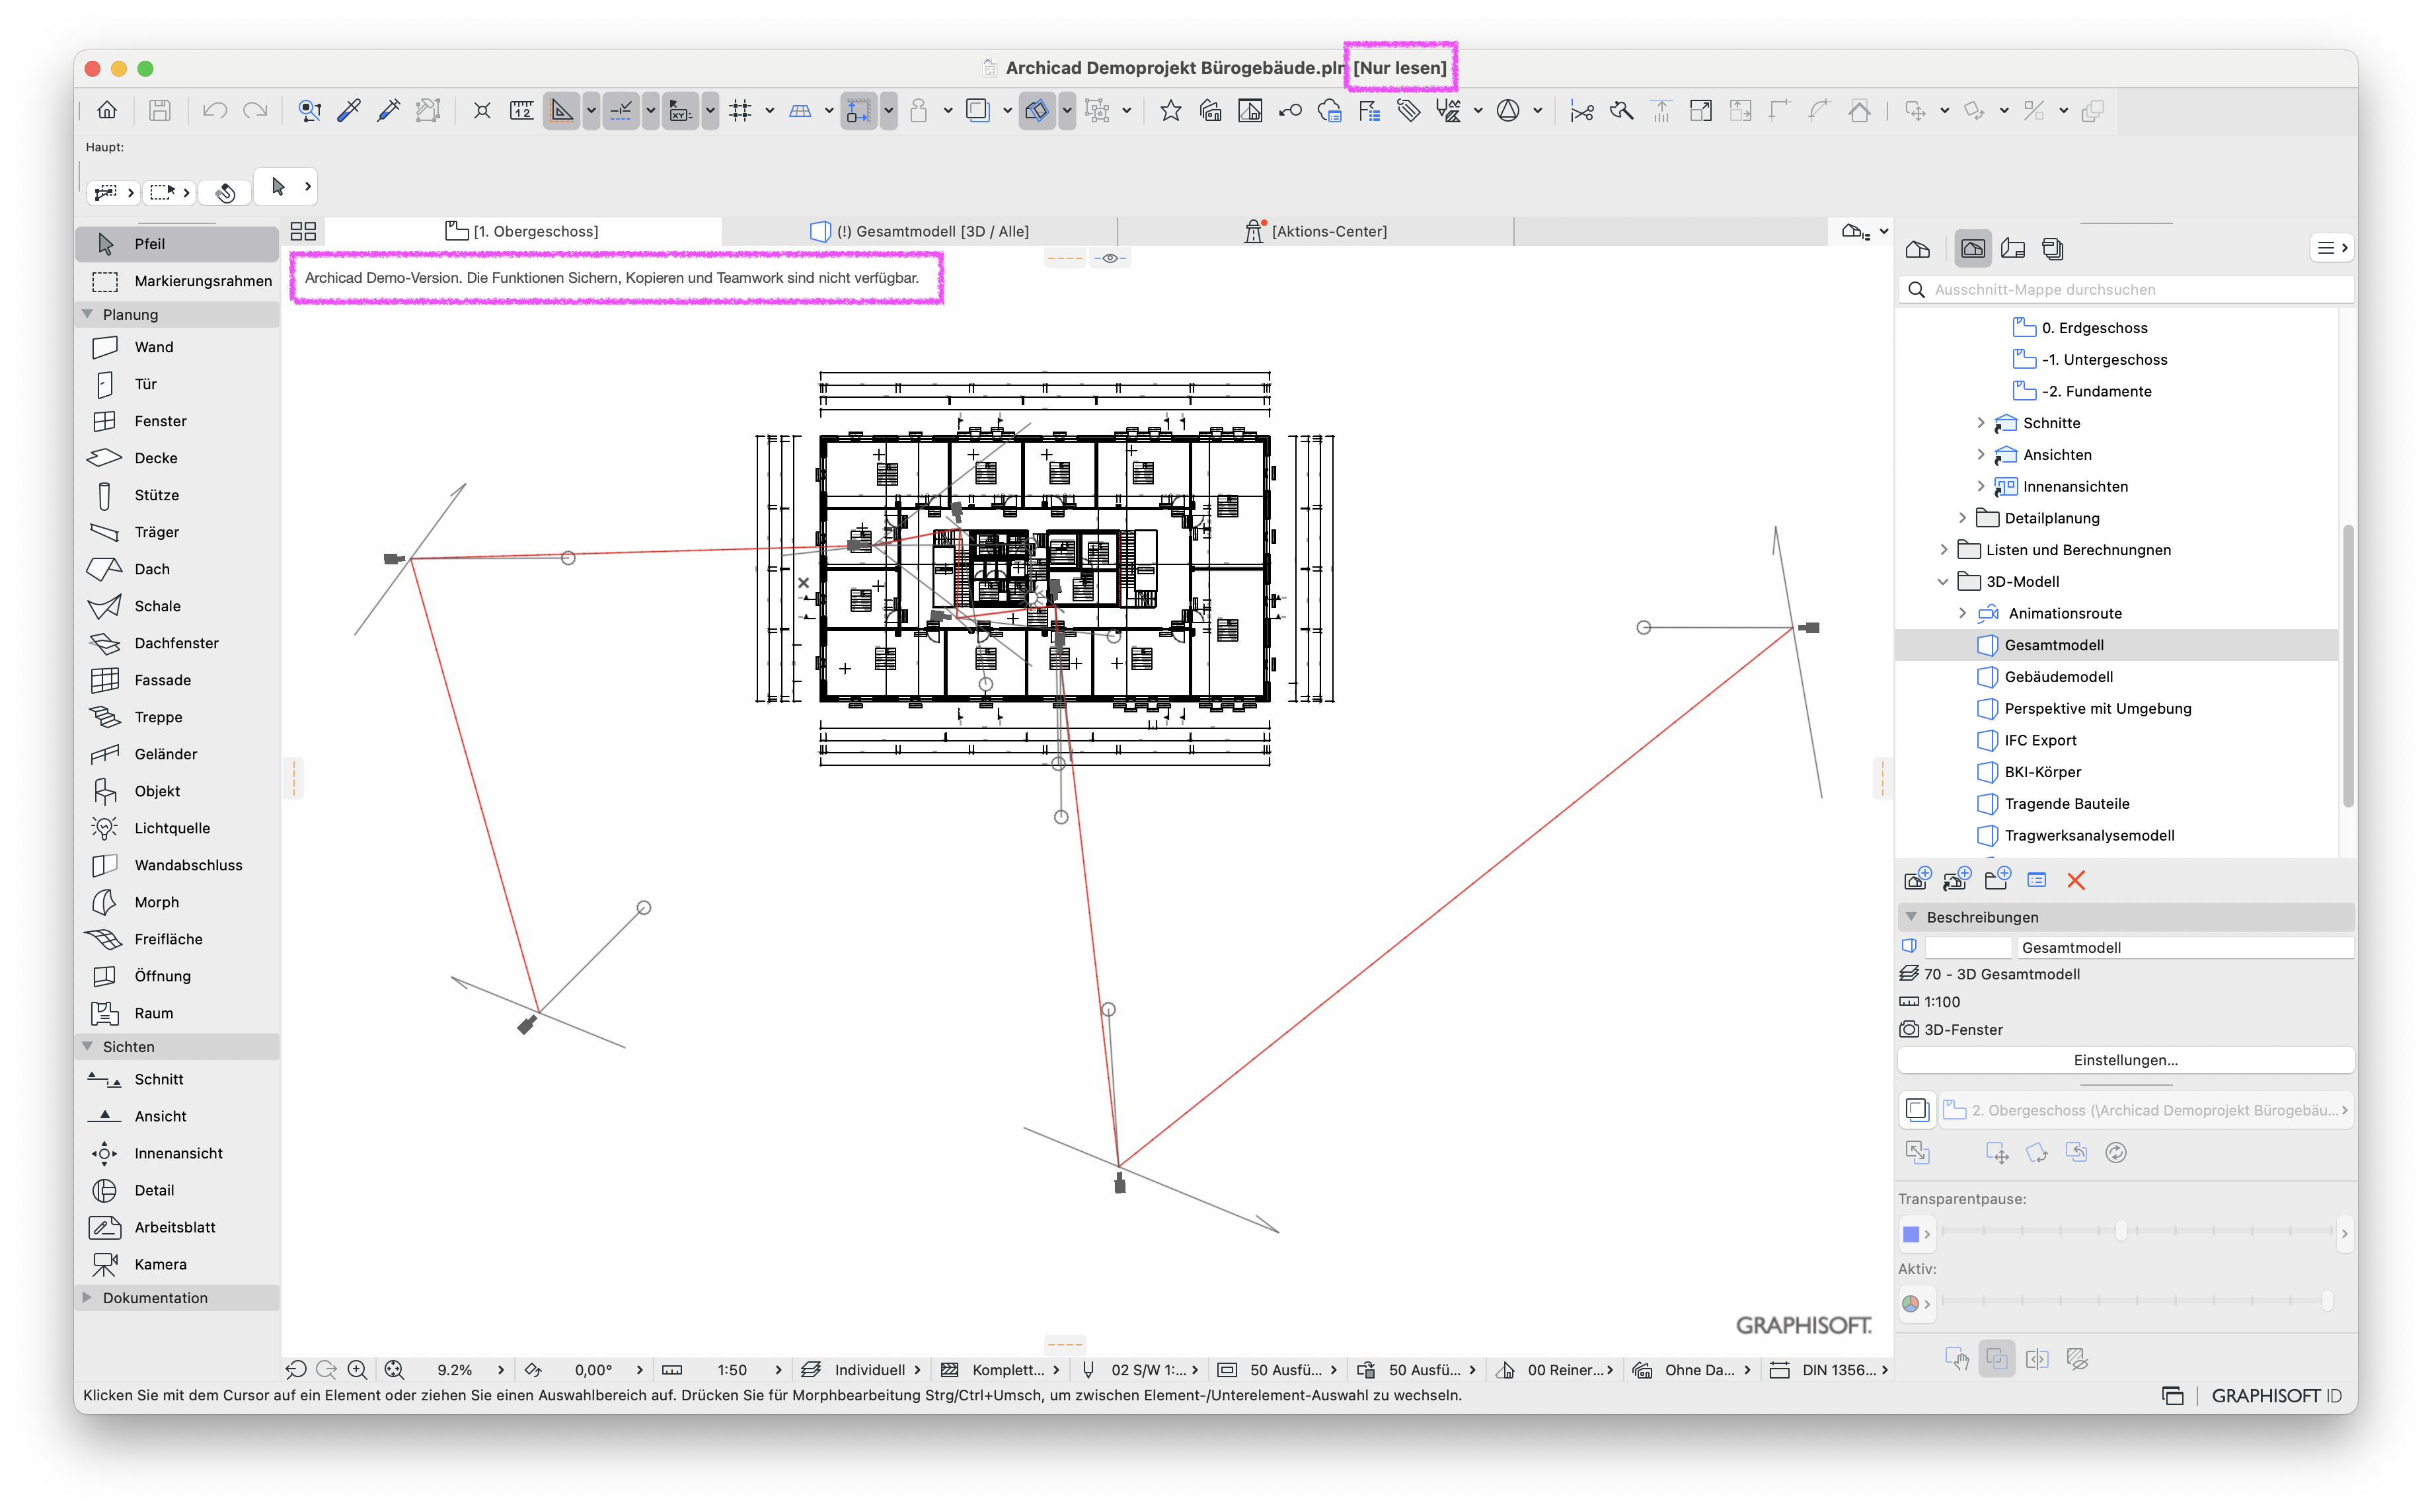Open the Pfeil arrow tool options
The height and width of the screenshot is (1512, 2432).
click(308, 186)
